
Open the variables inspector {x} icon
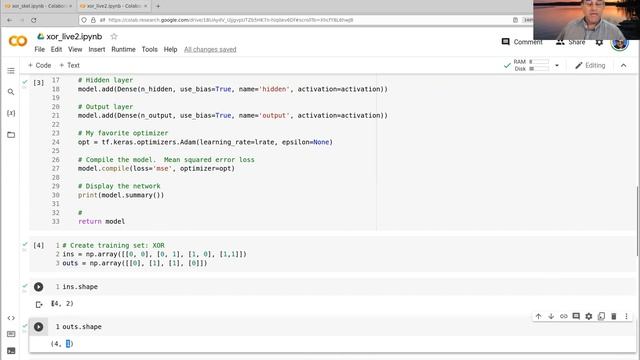click(11, 113)
